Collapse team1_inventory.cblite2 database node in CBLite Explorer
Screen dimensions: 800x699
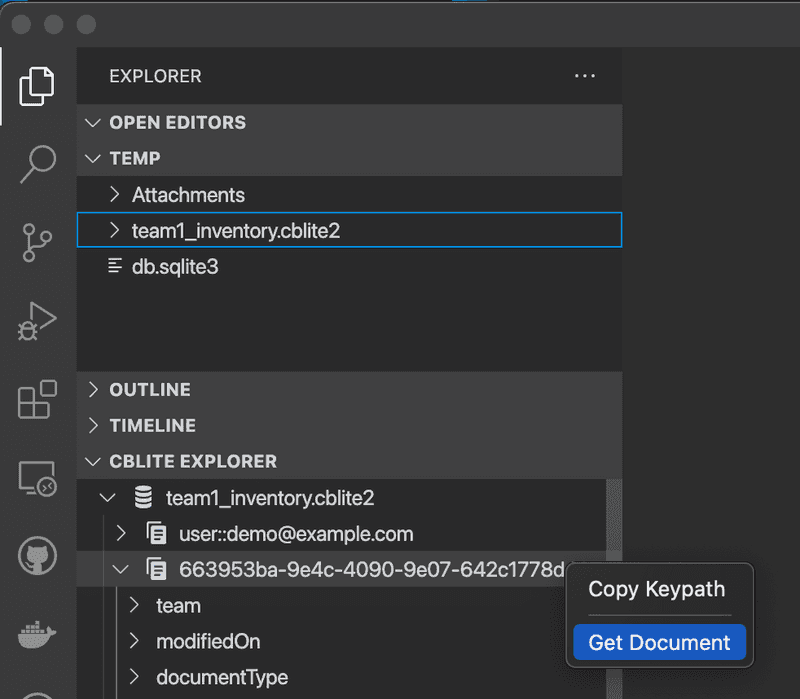(108, 497)
